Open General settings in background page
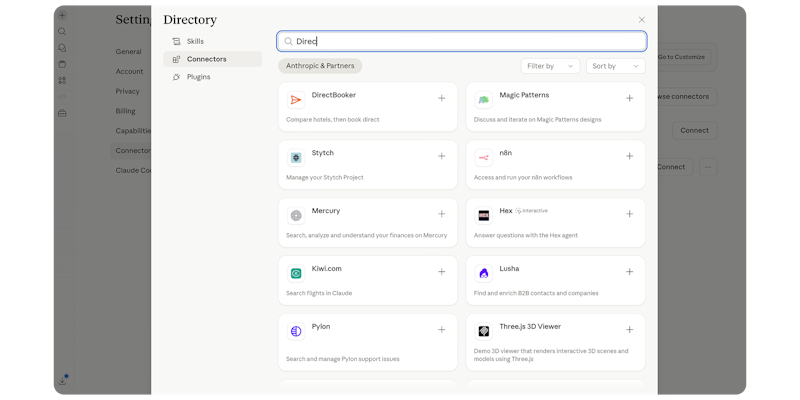The image size is (800, 400). pyautogui.click(x=128, y=52)
